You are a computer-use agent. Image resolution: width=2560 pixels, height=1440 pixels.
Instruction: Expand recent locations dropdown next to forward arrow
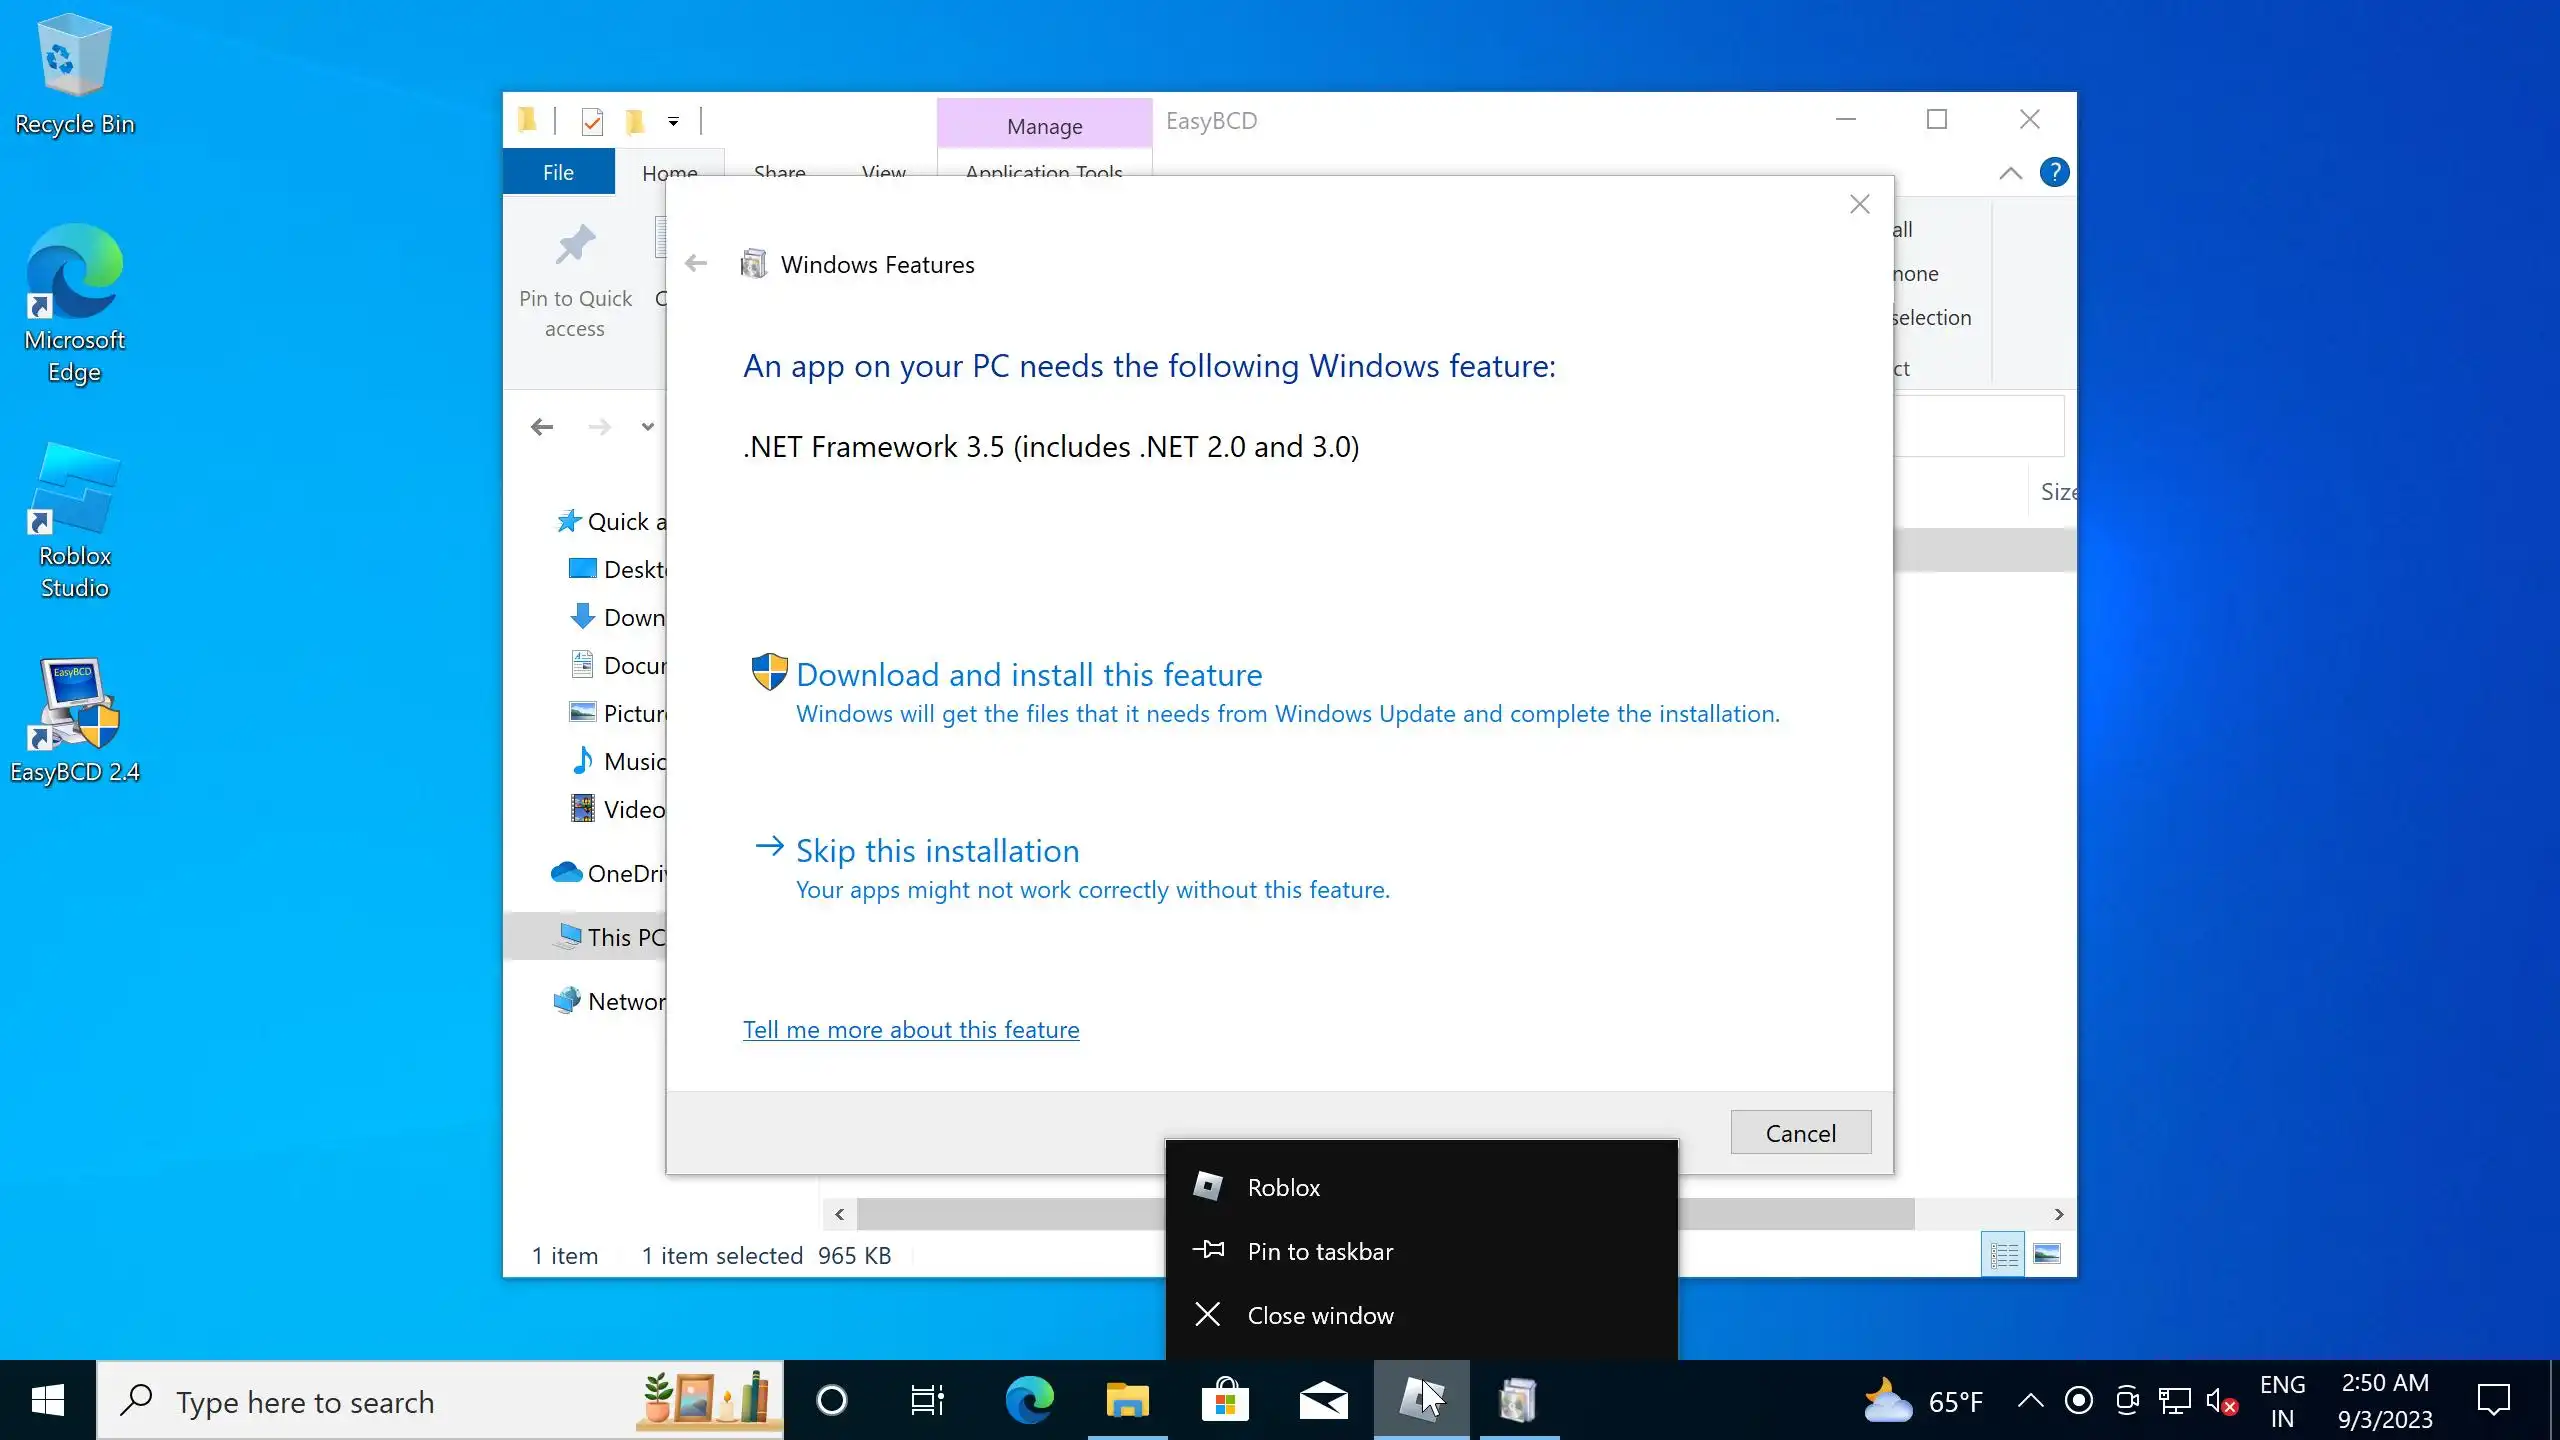(648, 427)
